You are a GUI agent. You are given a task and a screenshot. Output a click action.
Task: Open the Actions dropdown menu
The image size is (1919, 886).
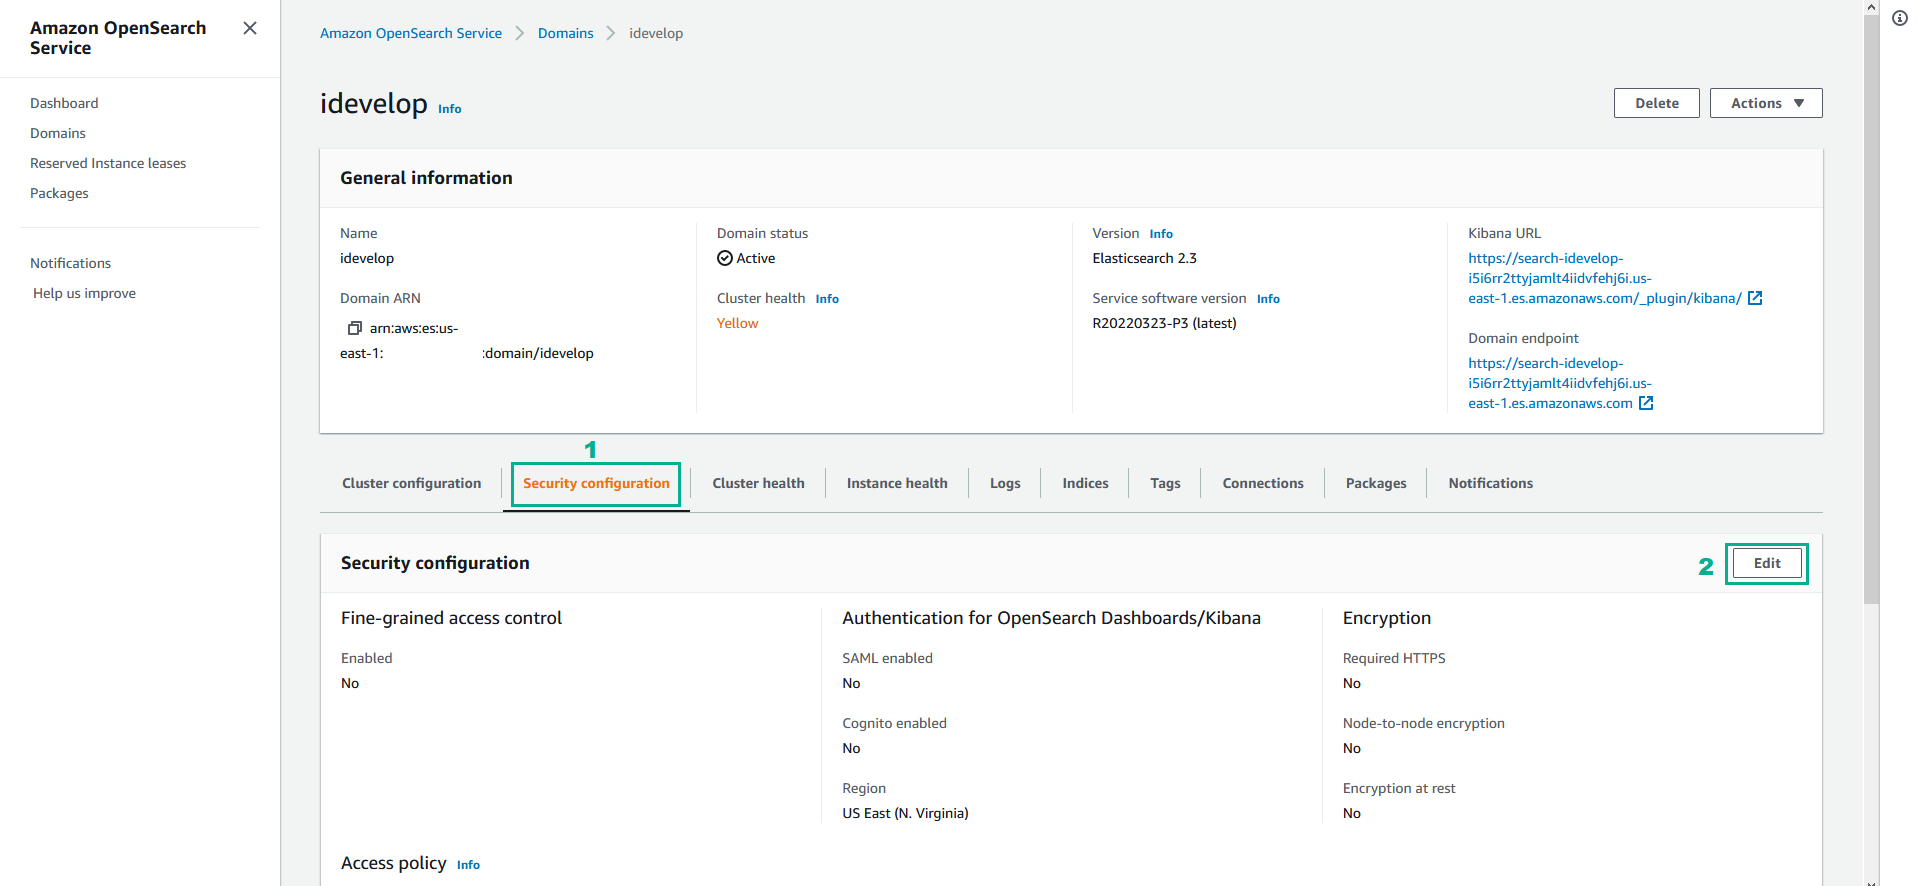point(1766,103)
